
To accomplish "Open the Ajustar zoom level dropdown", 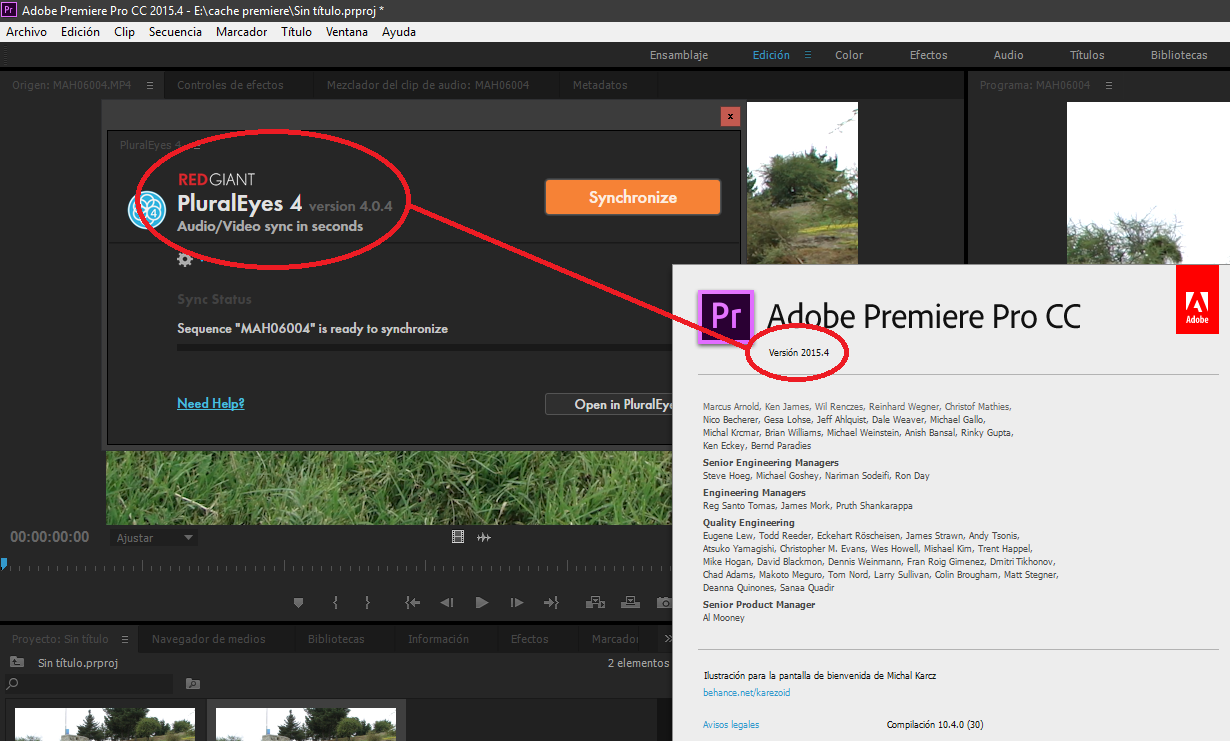I will coord(154,538).
